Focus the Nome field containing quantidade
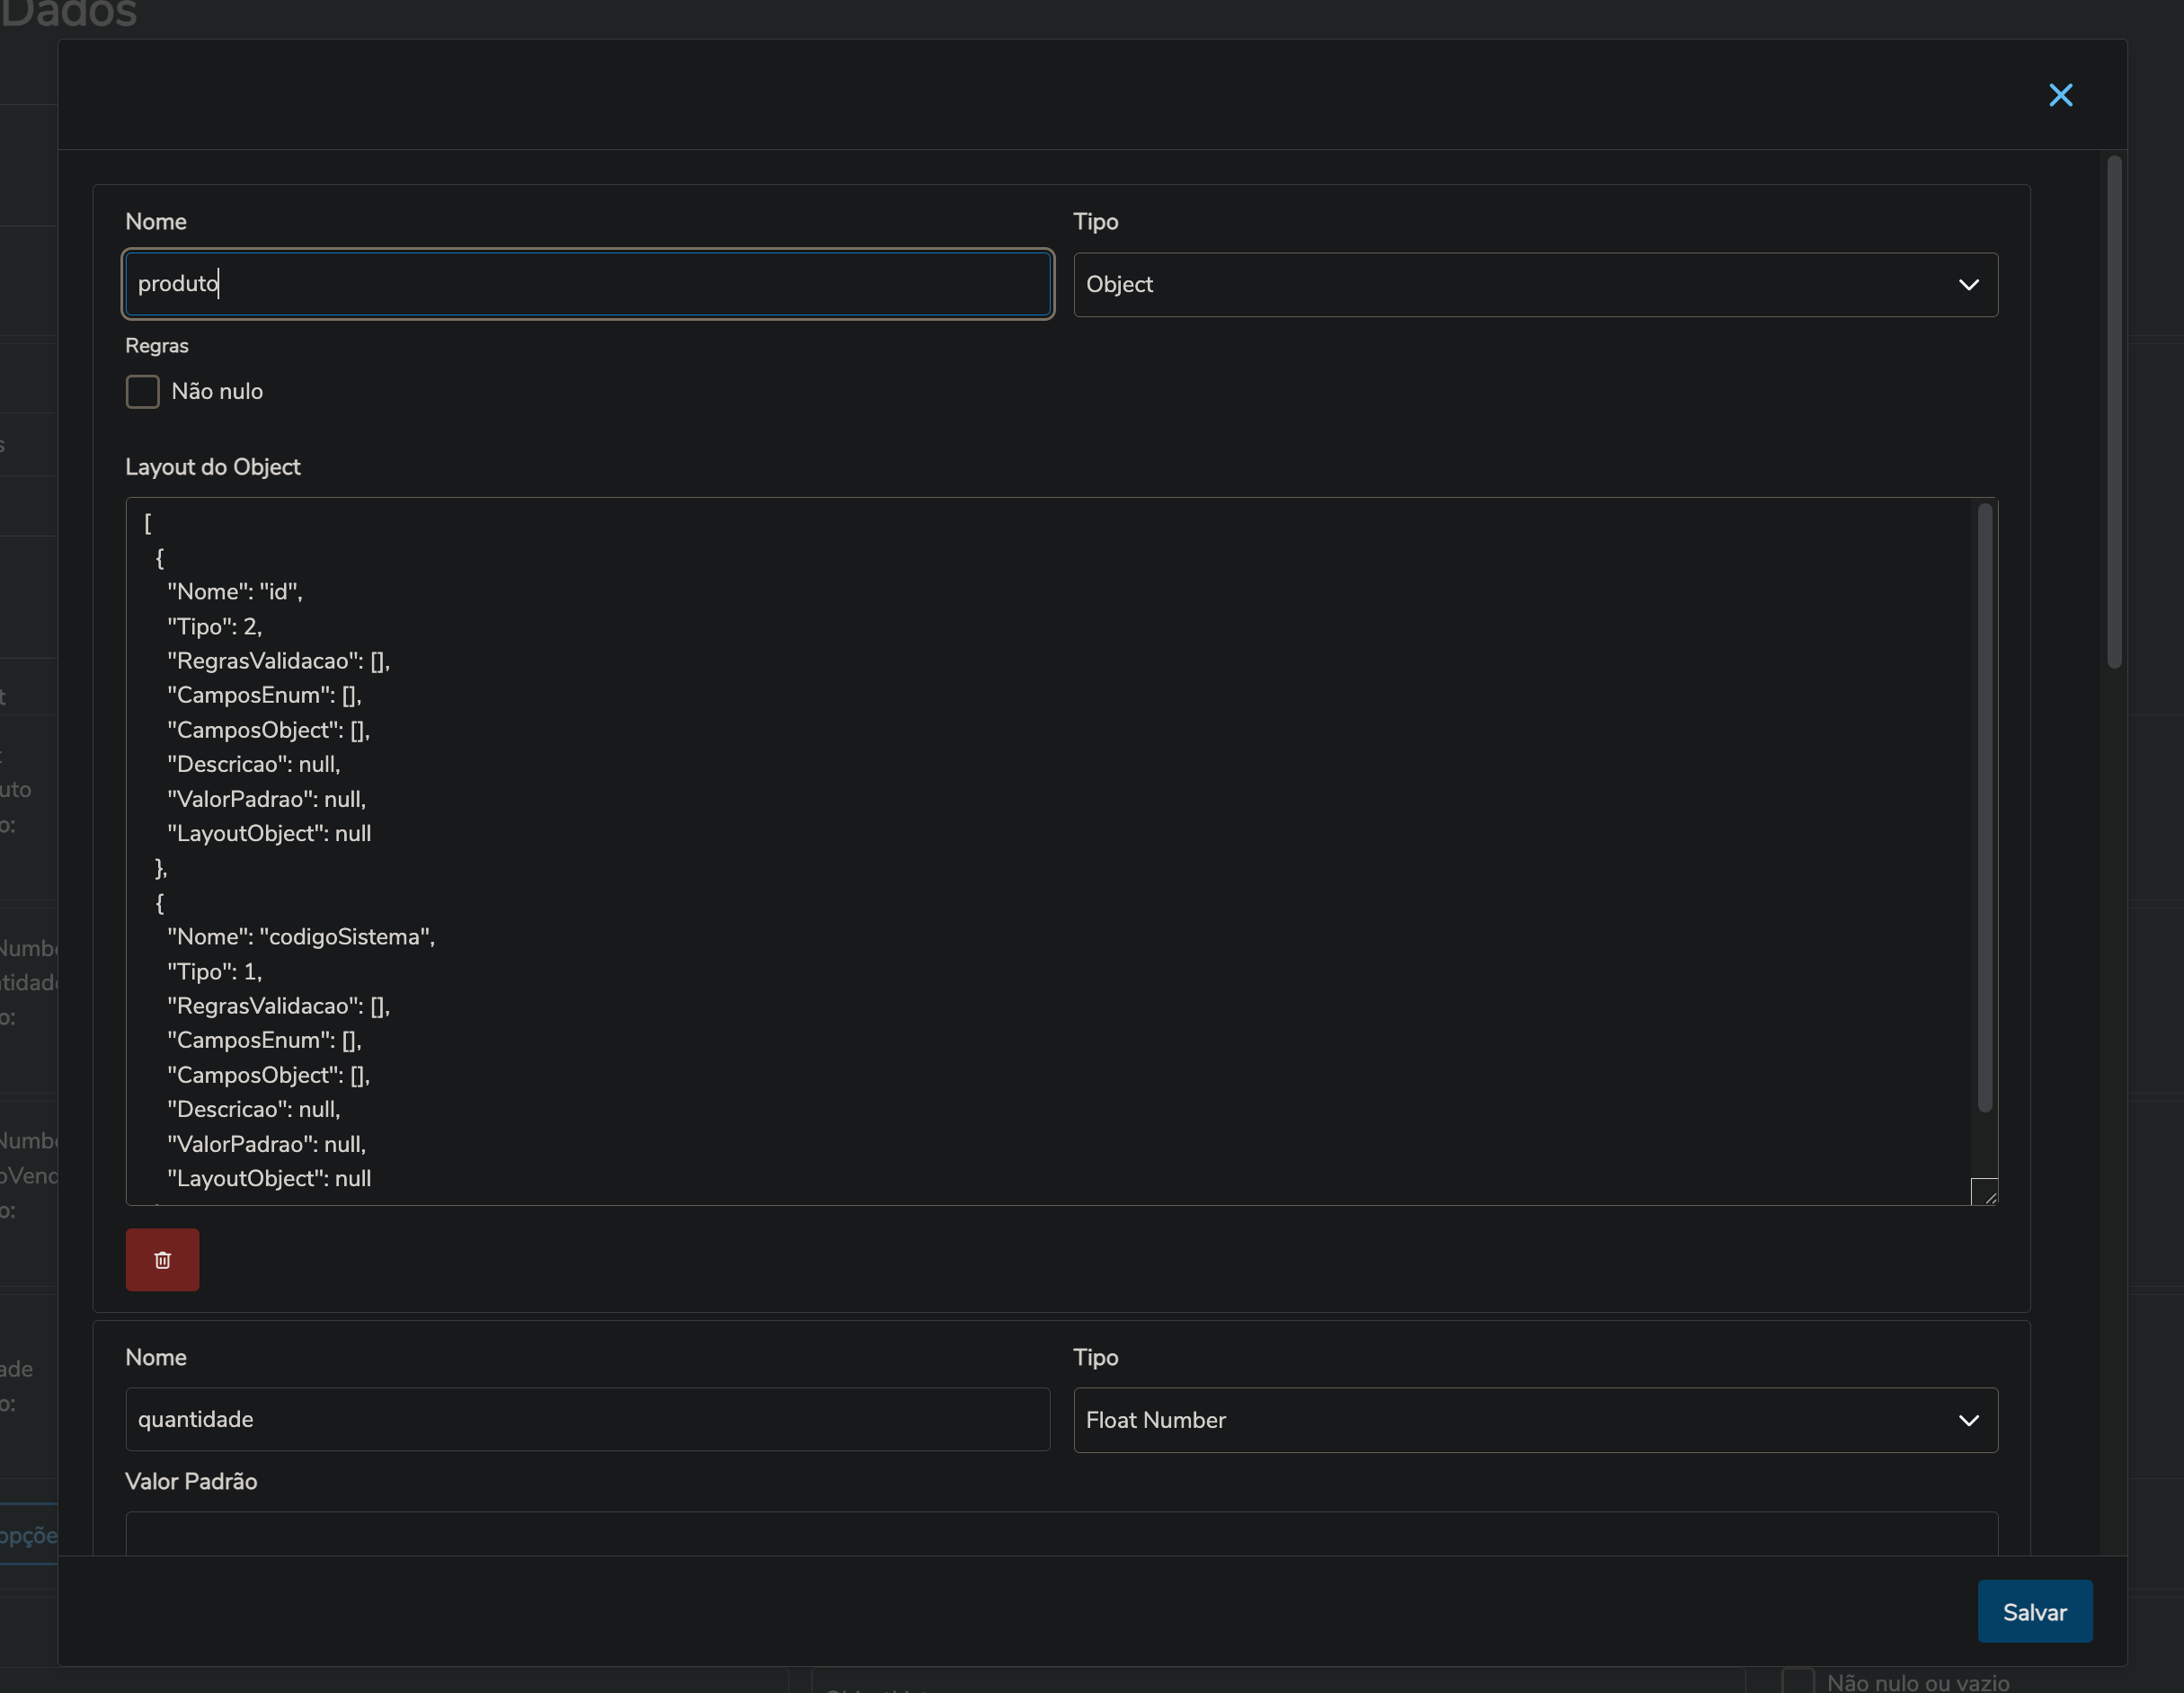The image size is (2184, 1693). [x=587, y=1419]
